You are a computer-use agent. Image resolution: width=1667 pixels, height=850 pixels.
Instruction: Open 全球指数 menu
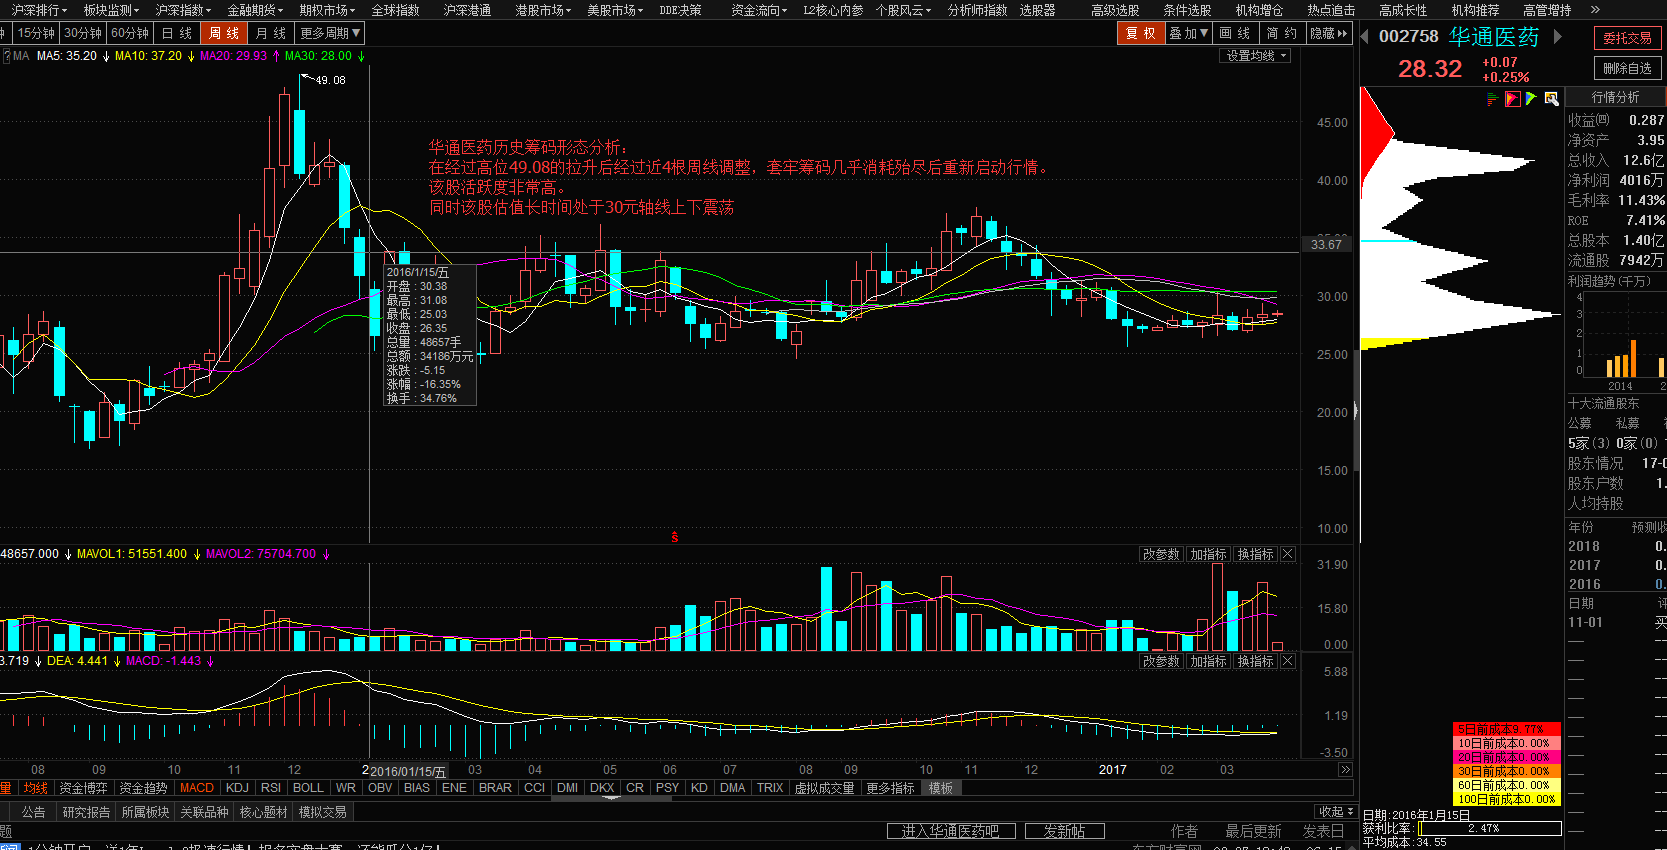tap(395, 10)
